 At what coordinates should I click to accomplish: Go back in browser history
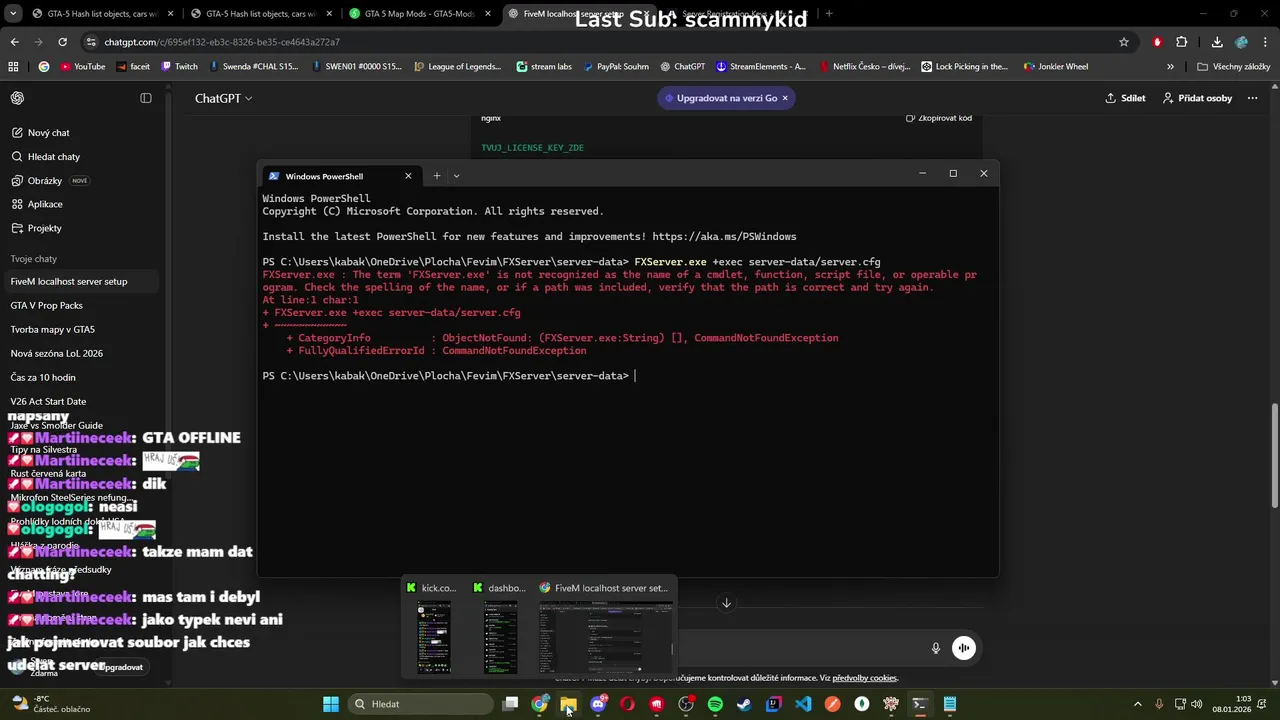tap(14, 42)
